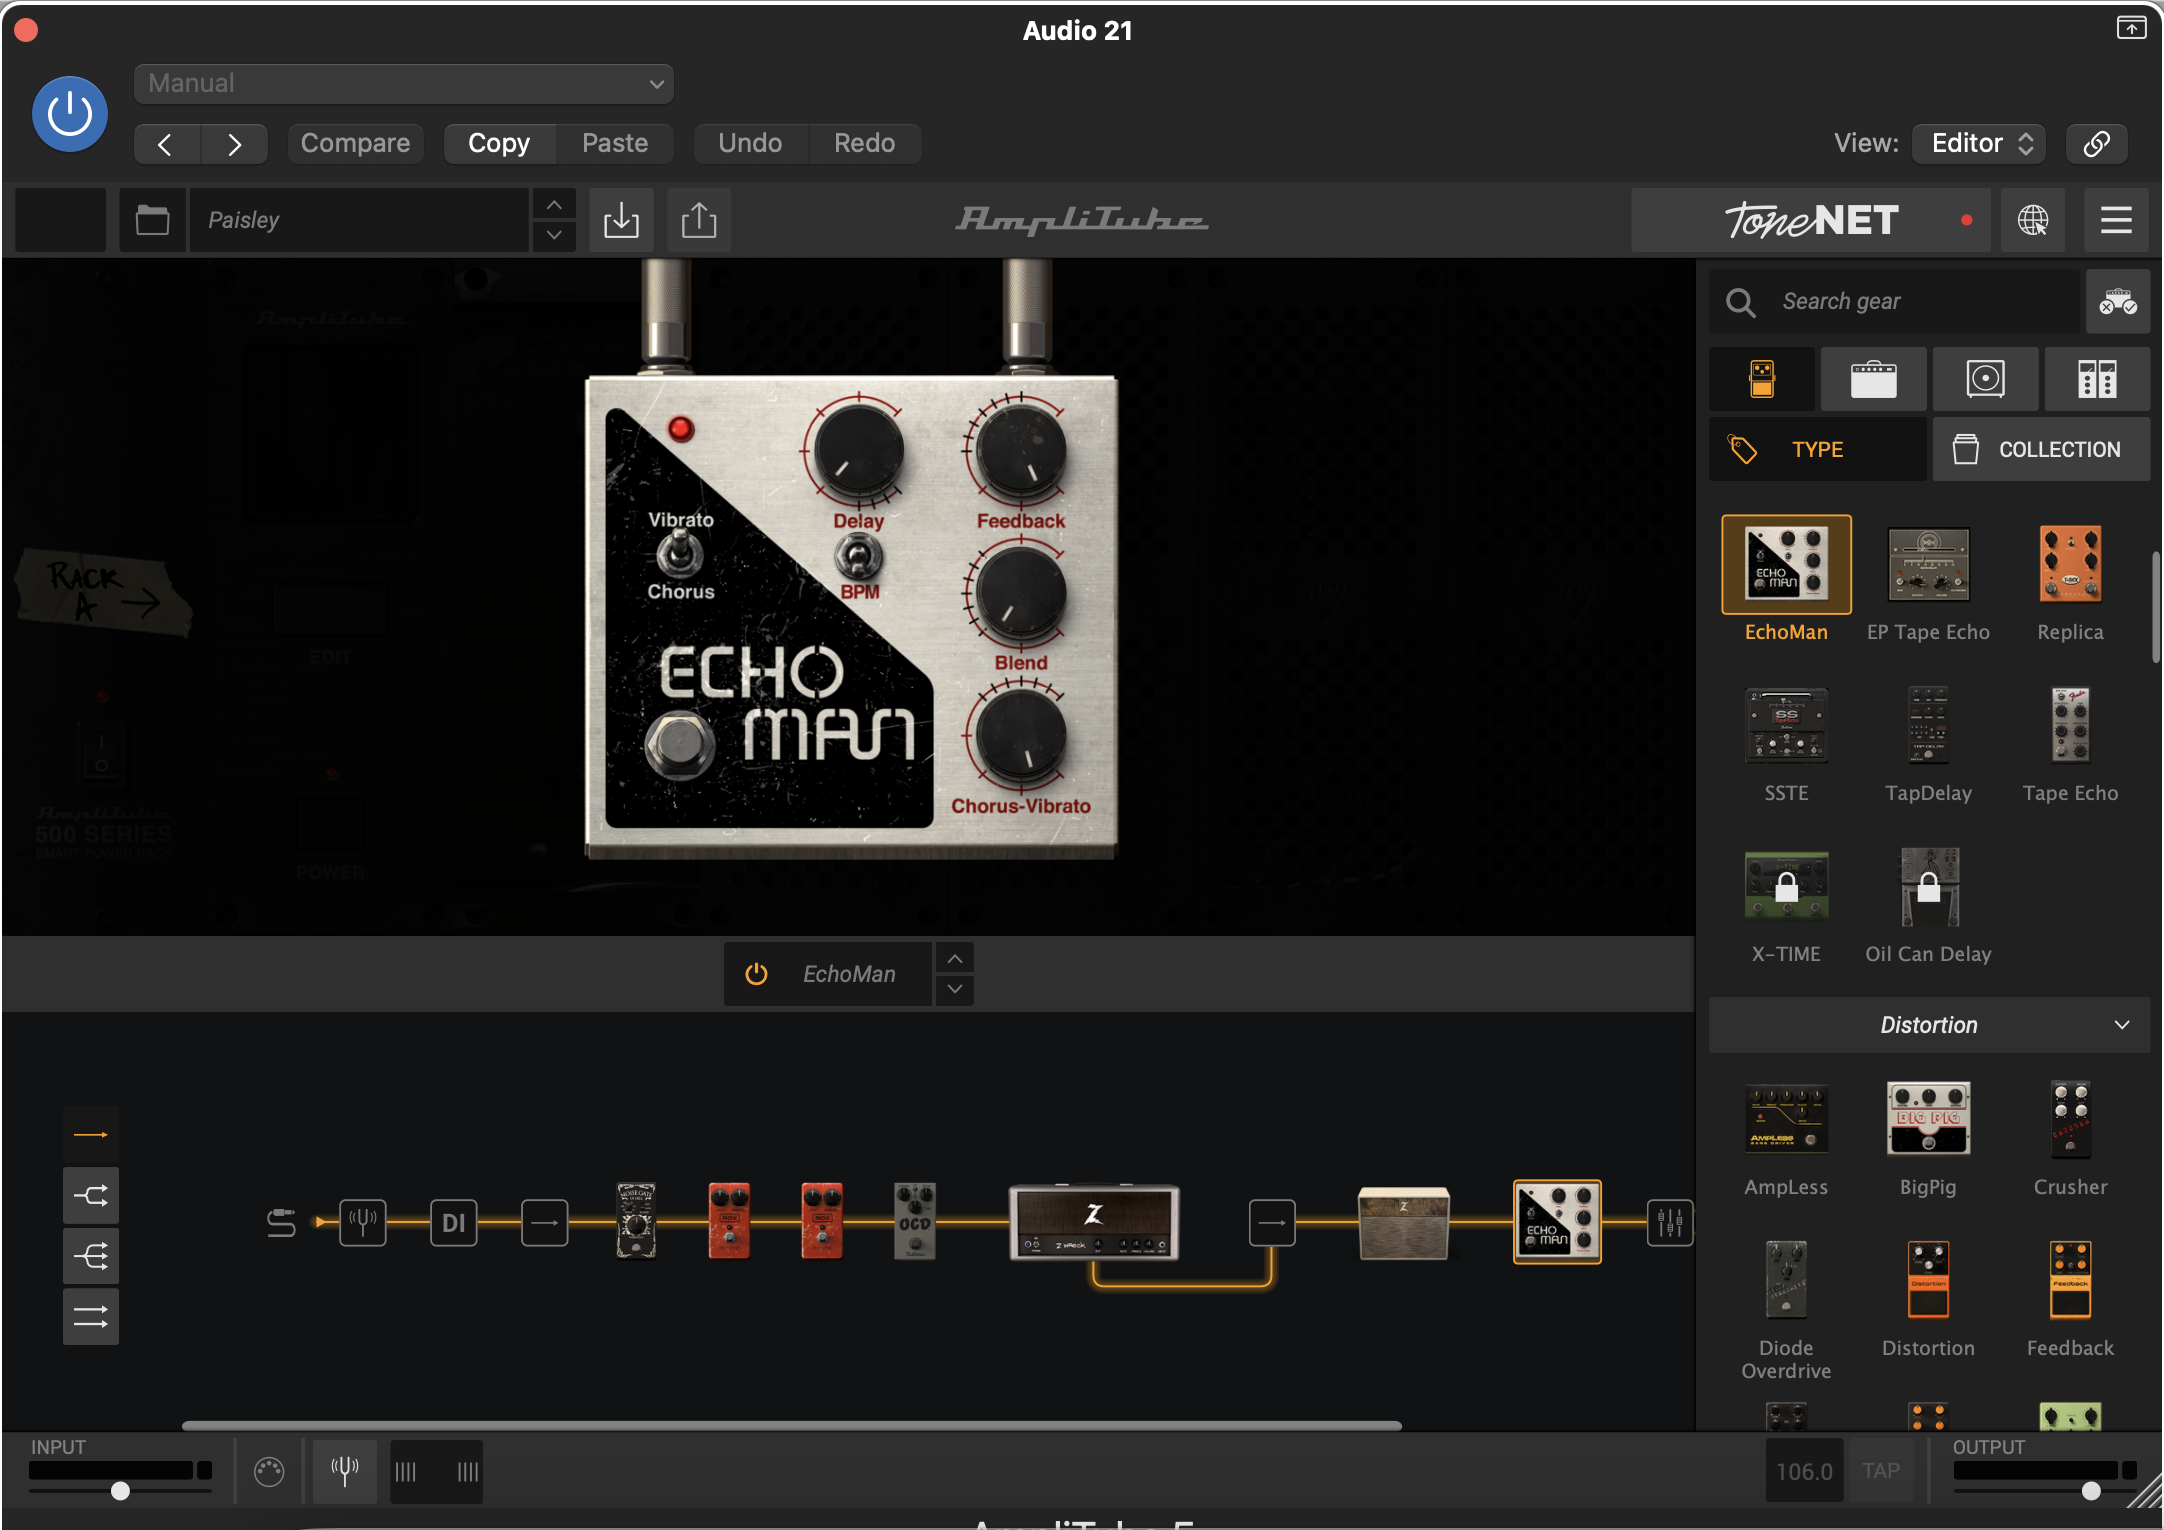Viewport: 2164px width, 1530px height.
Task: Click the export preset share icon
Action: 698,220
